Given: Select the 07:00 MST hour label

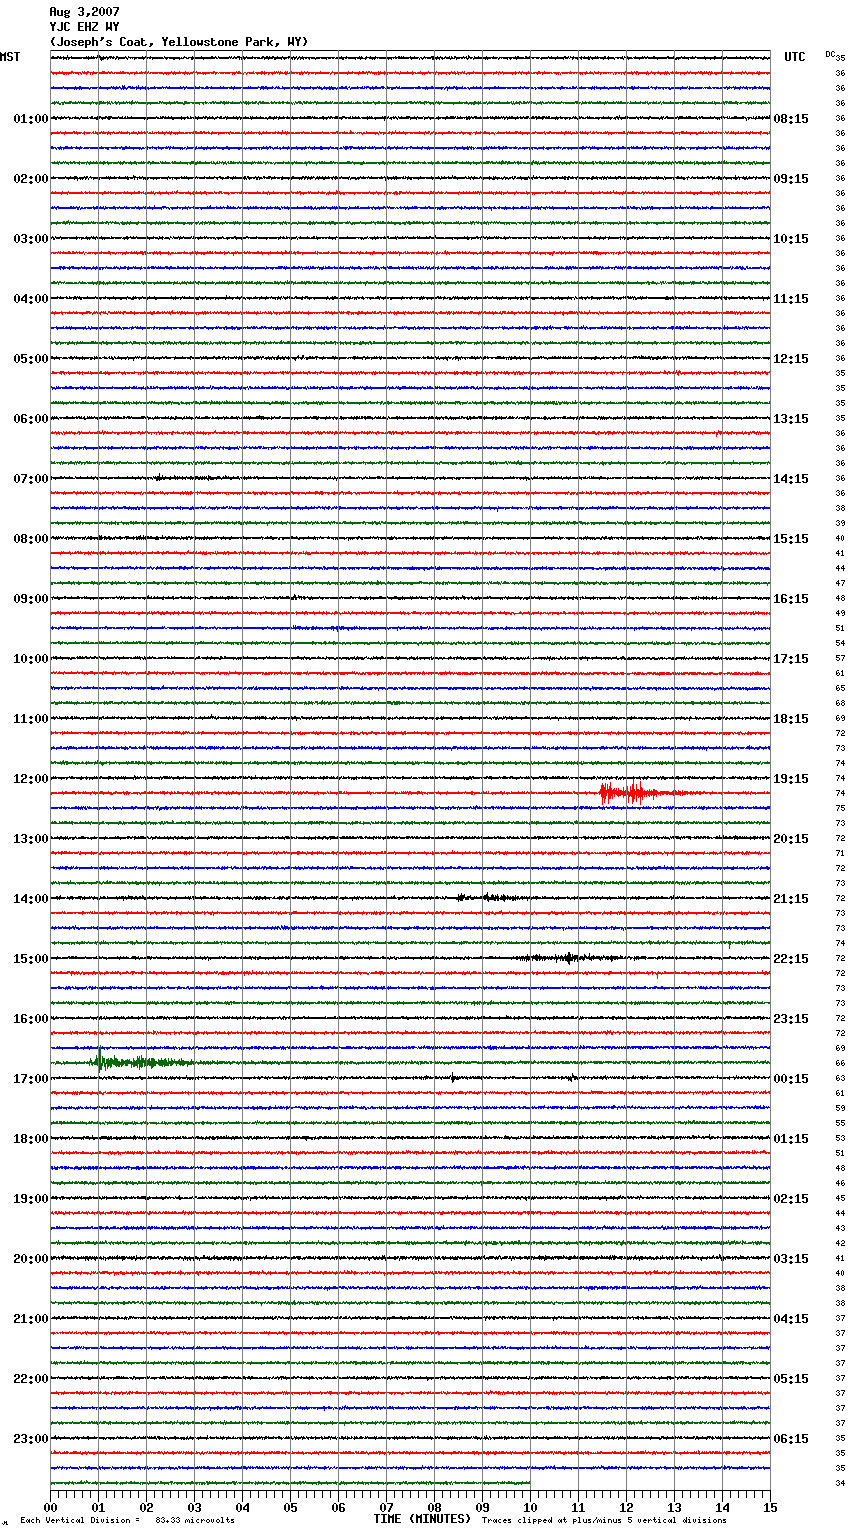Looking at the screenshot, I should [x=31, y=479].
